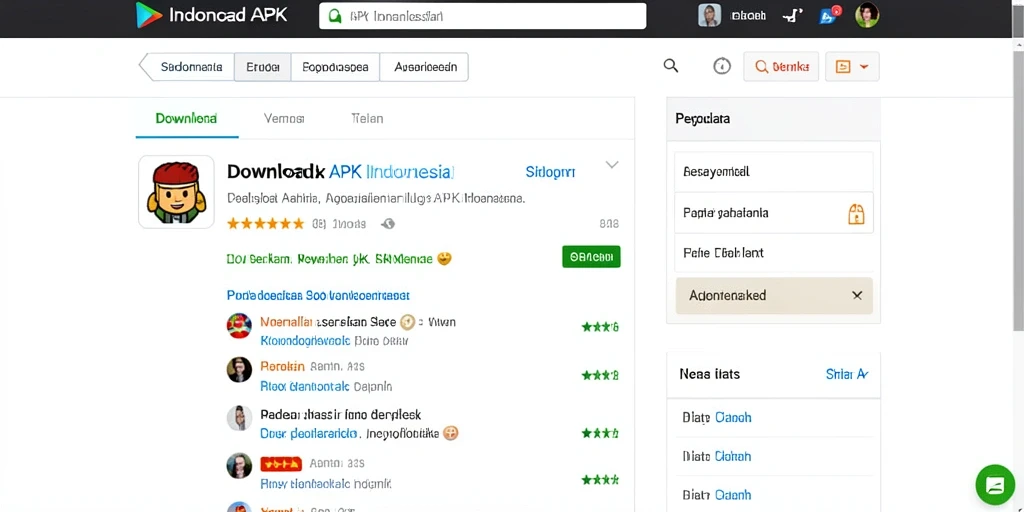The image size is (1024, 512).
Task: Click the avatar of 'Perokiin' review
Action: (x=239, y=370)
